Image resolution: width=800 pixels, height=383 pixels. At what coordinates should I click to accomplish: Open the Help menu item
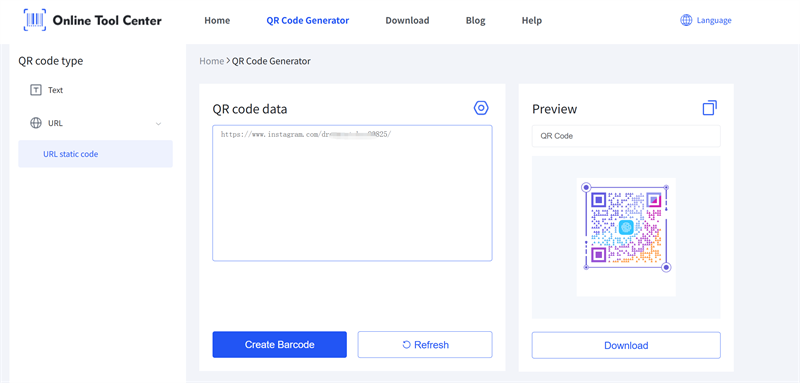coord(532,21)
